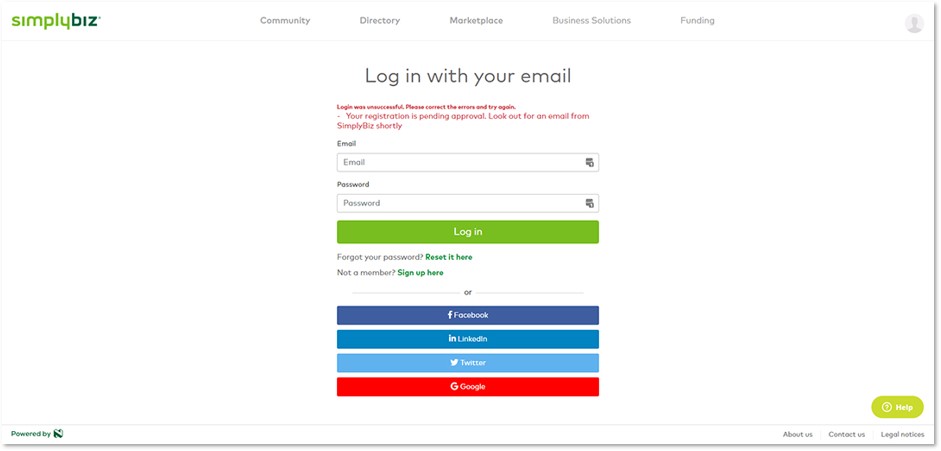Open Marketplace from the top navigation

[x=476, y=21]
